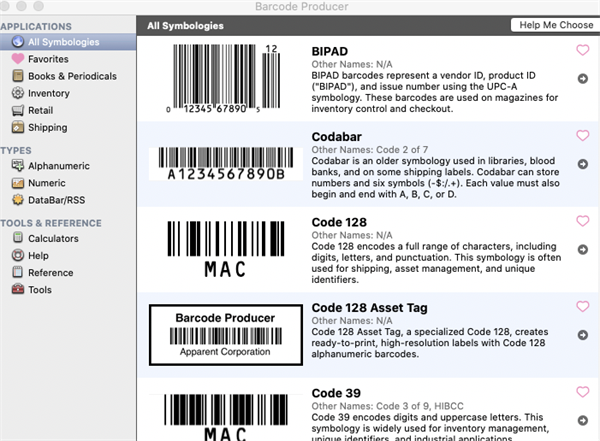This screenshot has width=600, height=441.
Task: Open Favorites via the pink heart icon
Action: pos(18,59)
